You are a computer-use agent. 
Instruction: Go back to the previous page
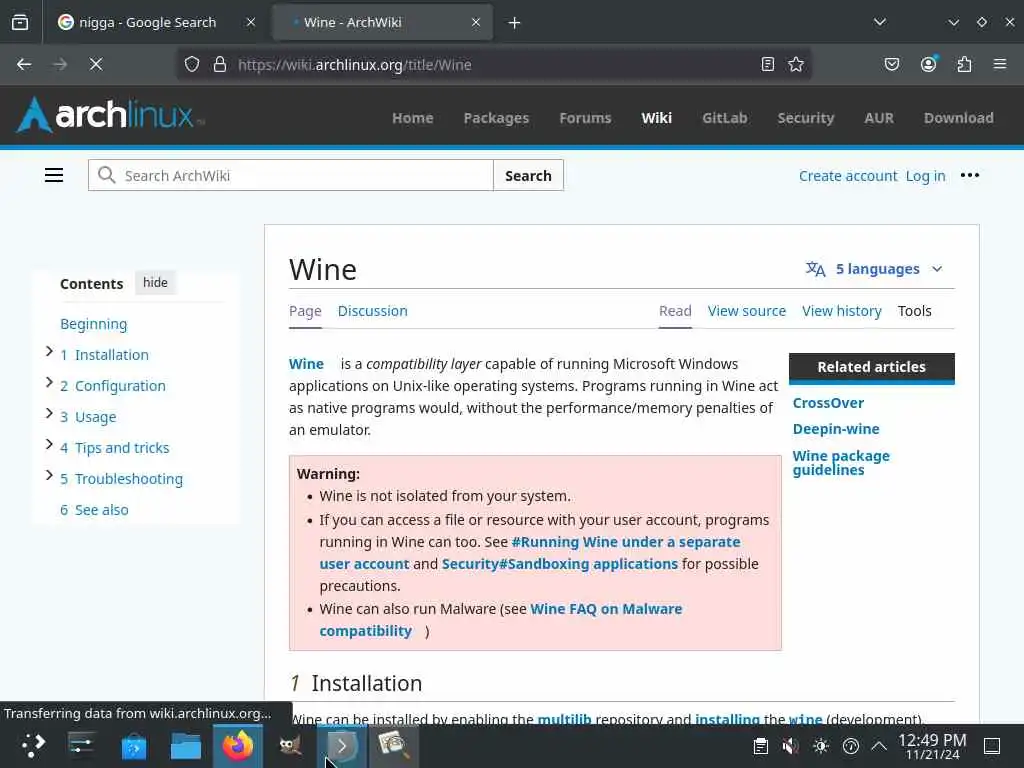click(24, 64)
